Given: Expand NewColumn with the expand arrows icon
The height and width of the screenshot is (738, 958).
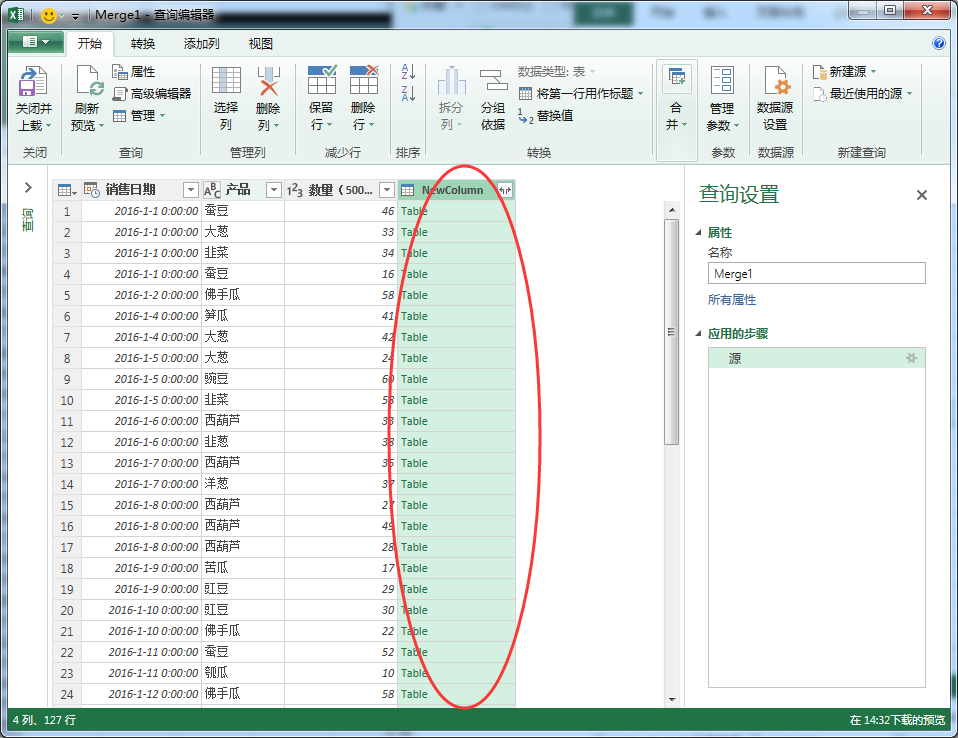Looking at the screenshot, I should (x=505, y=190).
